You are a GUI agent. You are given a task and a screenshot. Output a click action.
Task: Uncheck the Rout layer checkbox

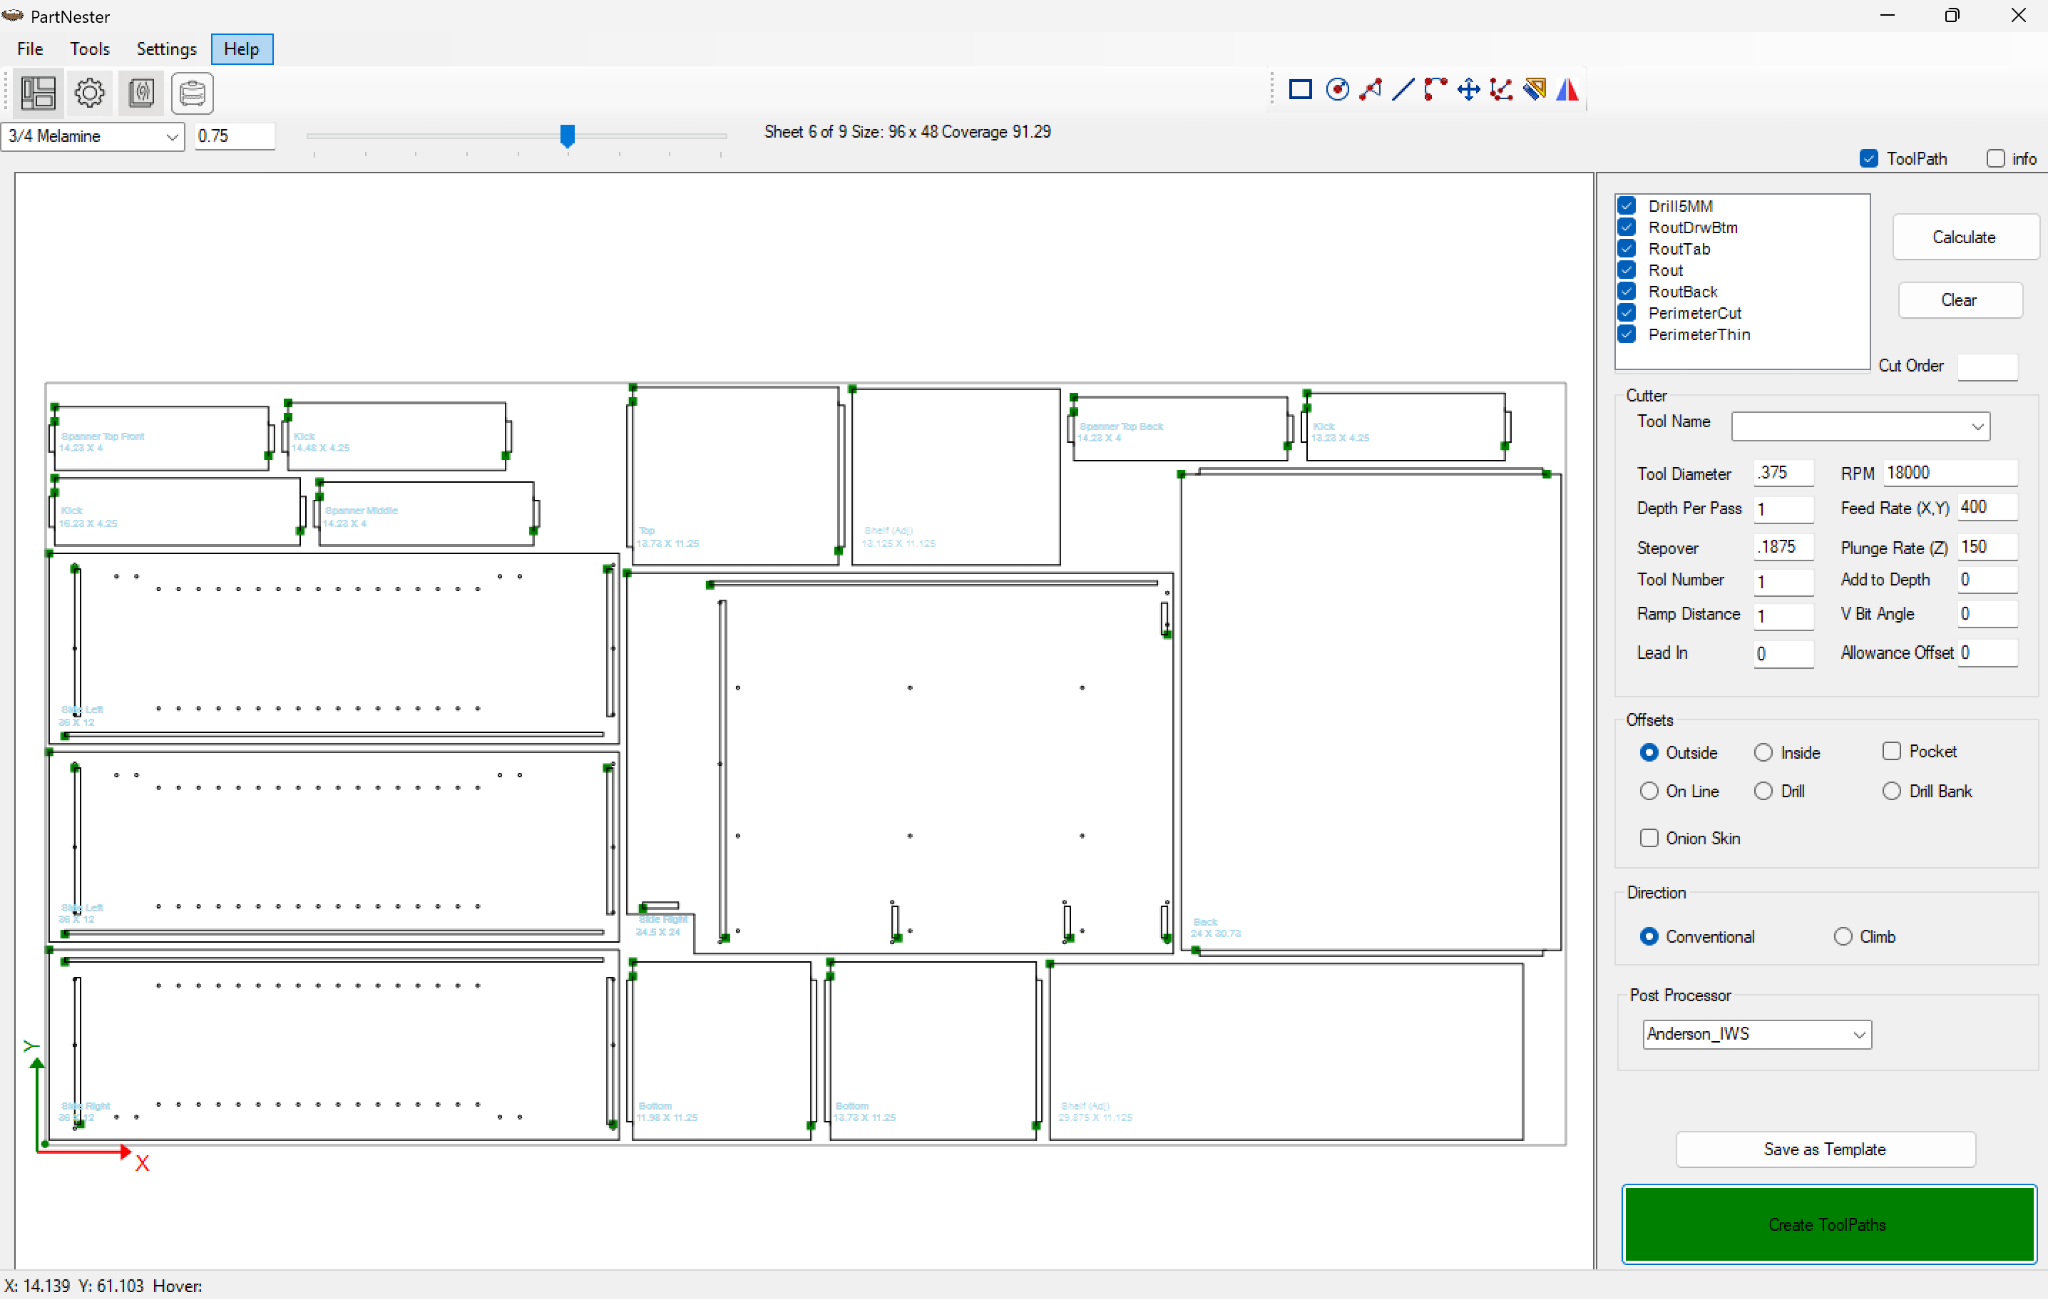point(1627,270)
